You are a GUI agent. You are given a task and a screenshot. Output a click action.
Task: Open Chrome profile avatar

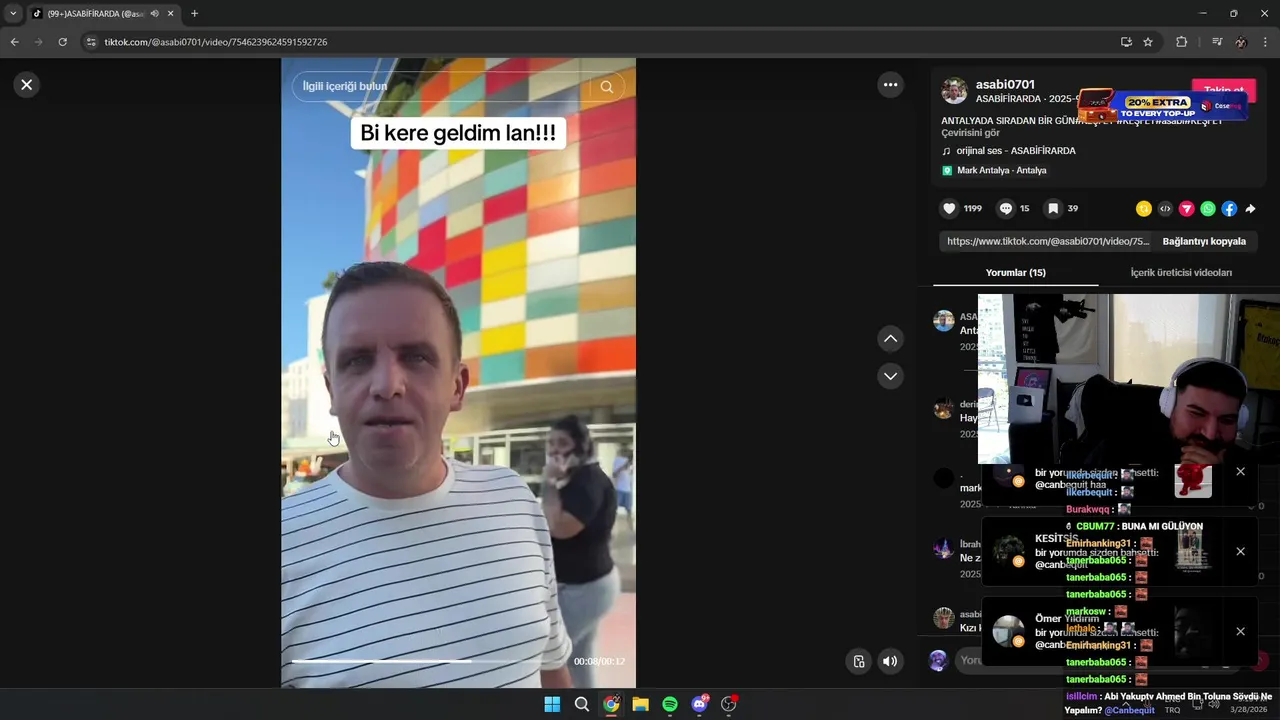(1241, 42)
